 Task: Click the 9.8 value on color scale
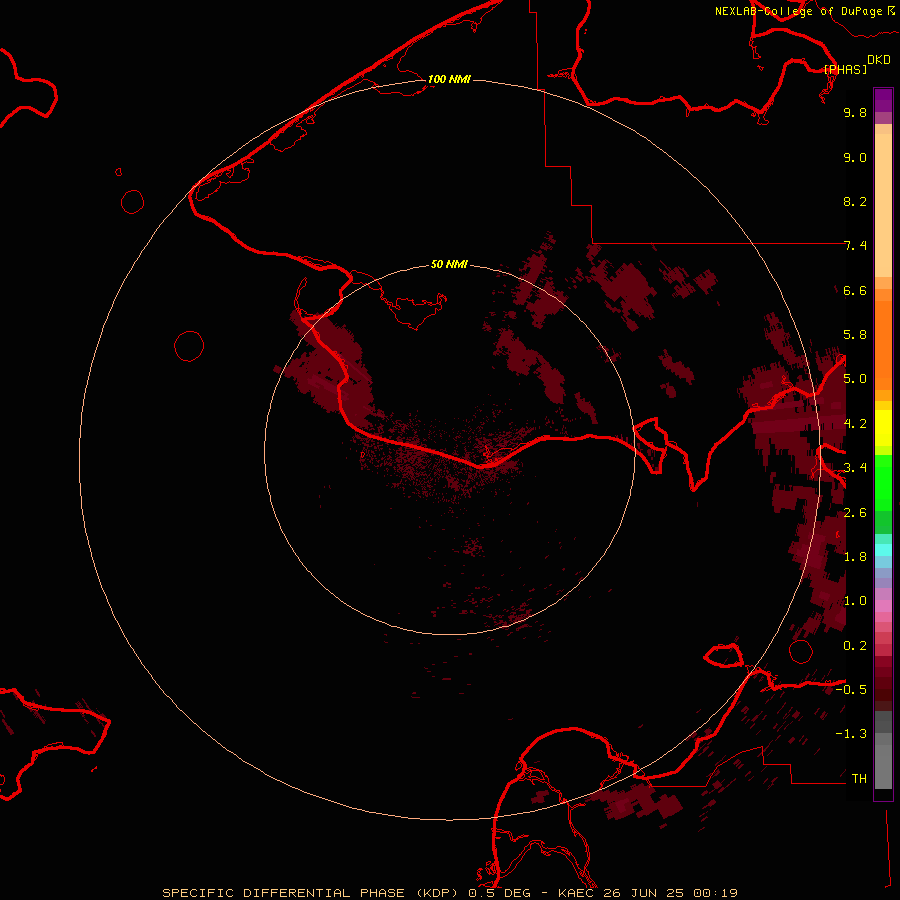[x=855, y=112]
